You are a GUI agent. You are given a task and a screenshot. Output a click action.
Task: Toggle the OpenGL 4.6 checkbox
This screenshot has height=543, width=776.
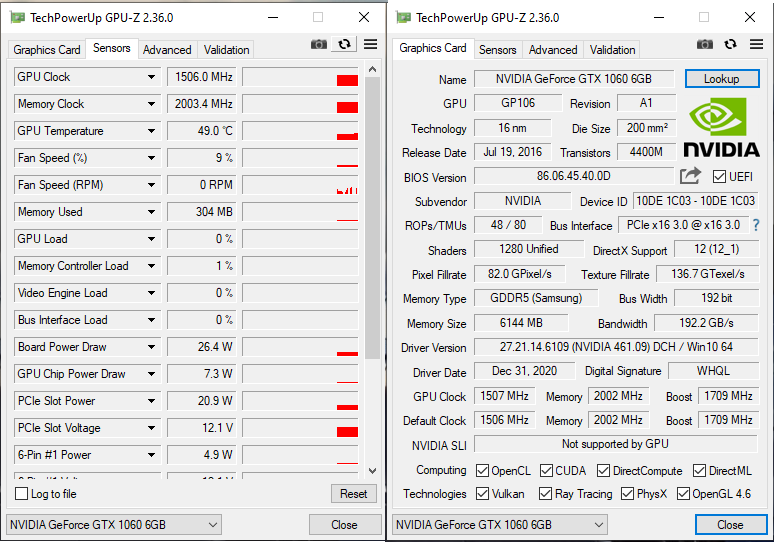[x=683, y=494]
